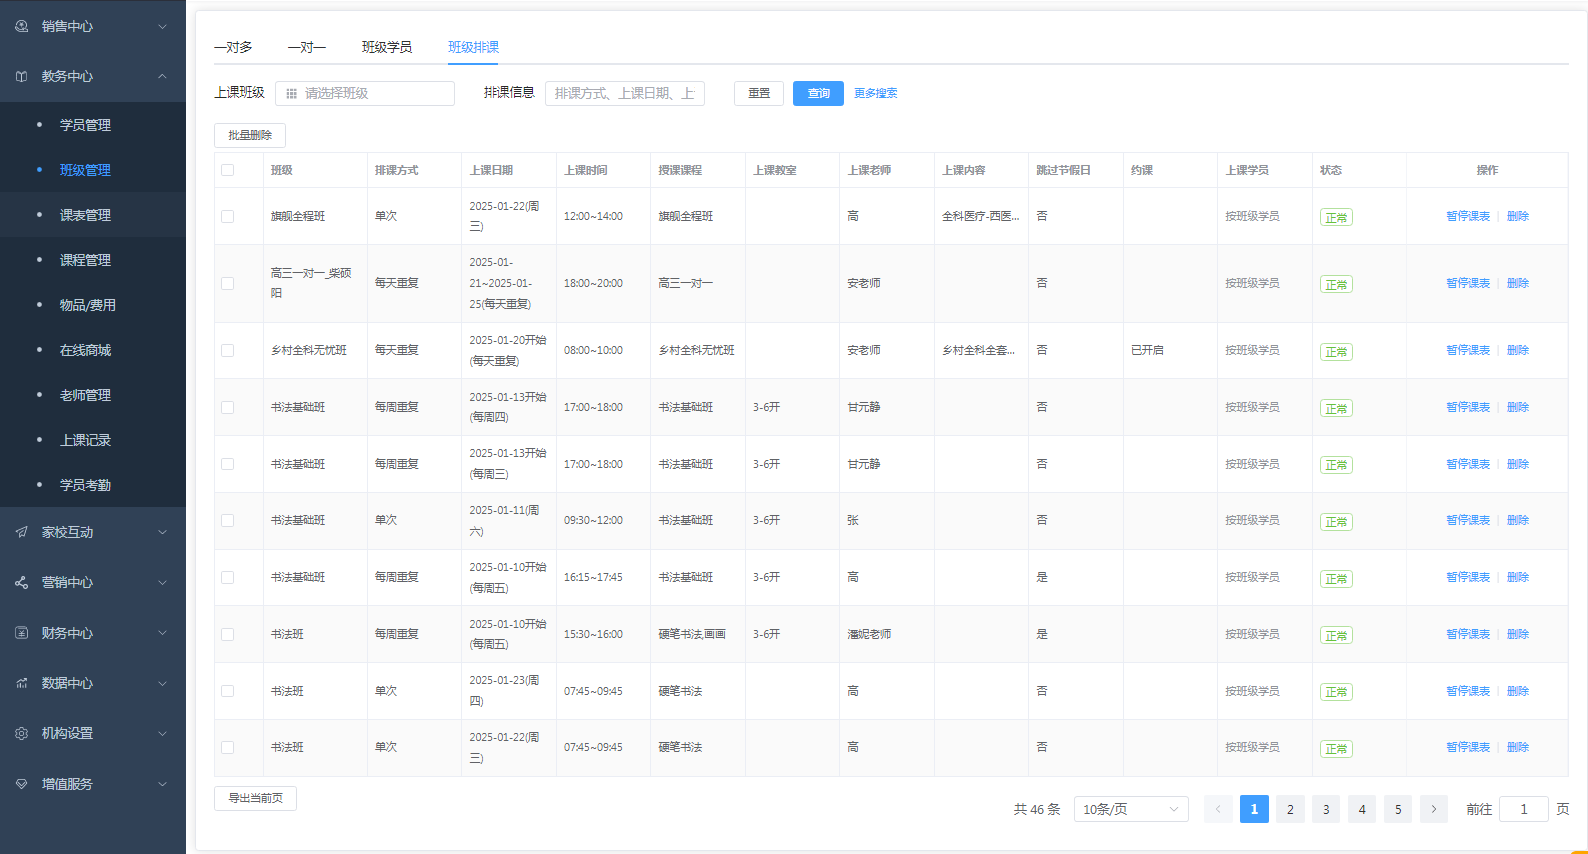Open 学员管理 in the sidebar
The image size is (1588, 854).
(x=85, y=125)
